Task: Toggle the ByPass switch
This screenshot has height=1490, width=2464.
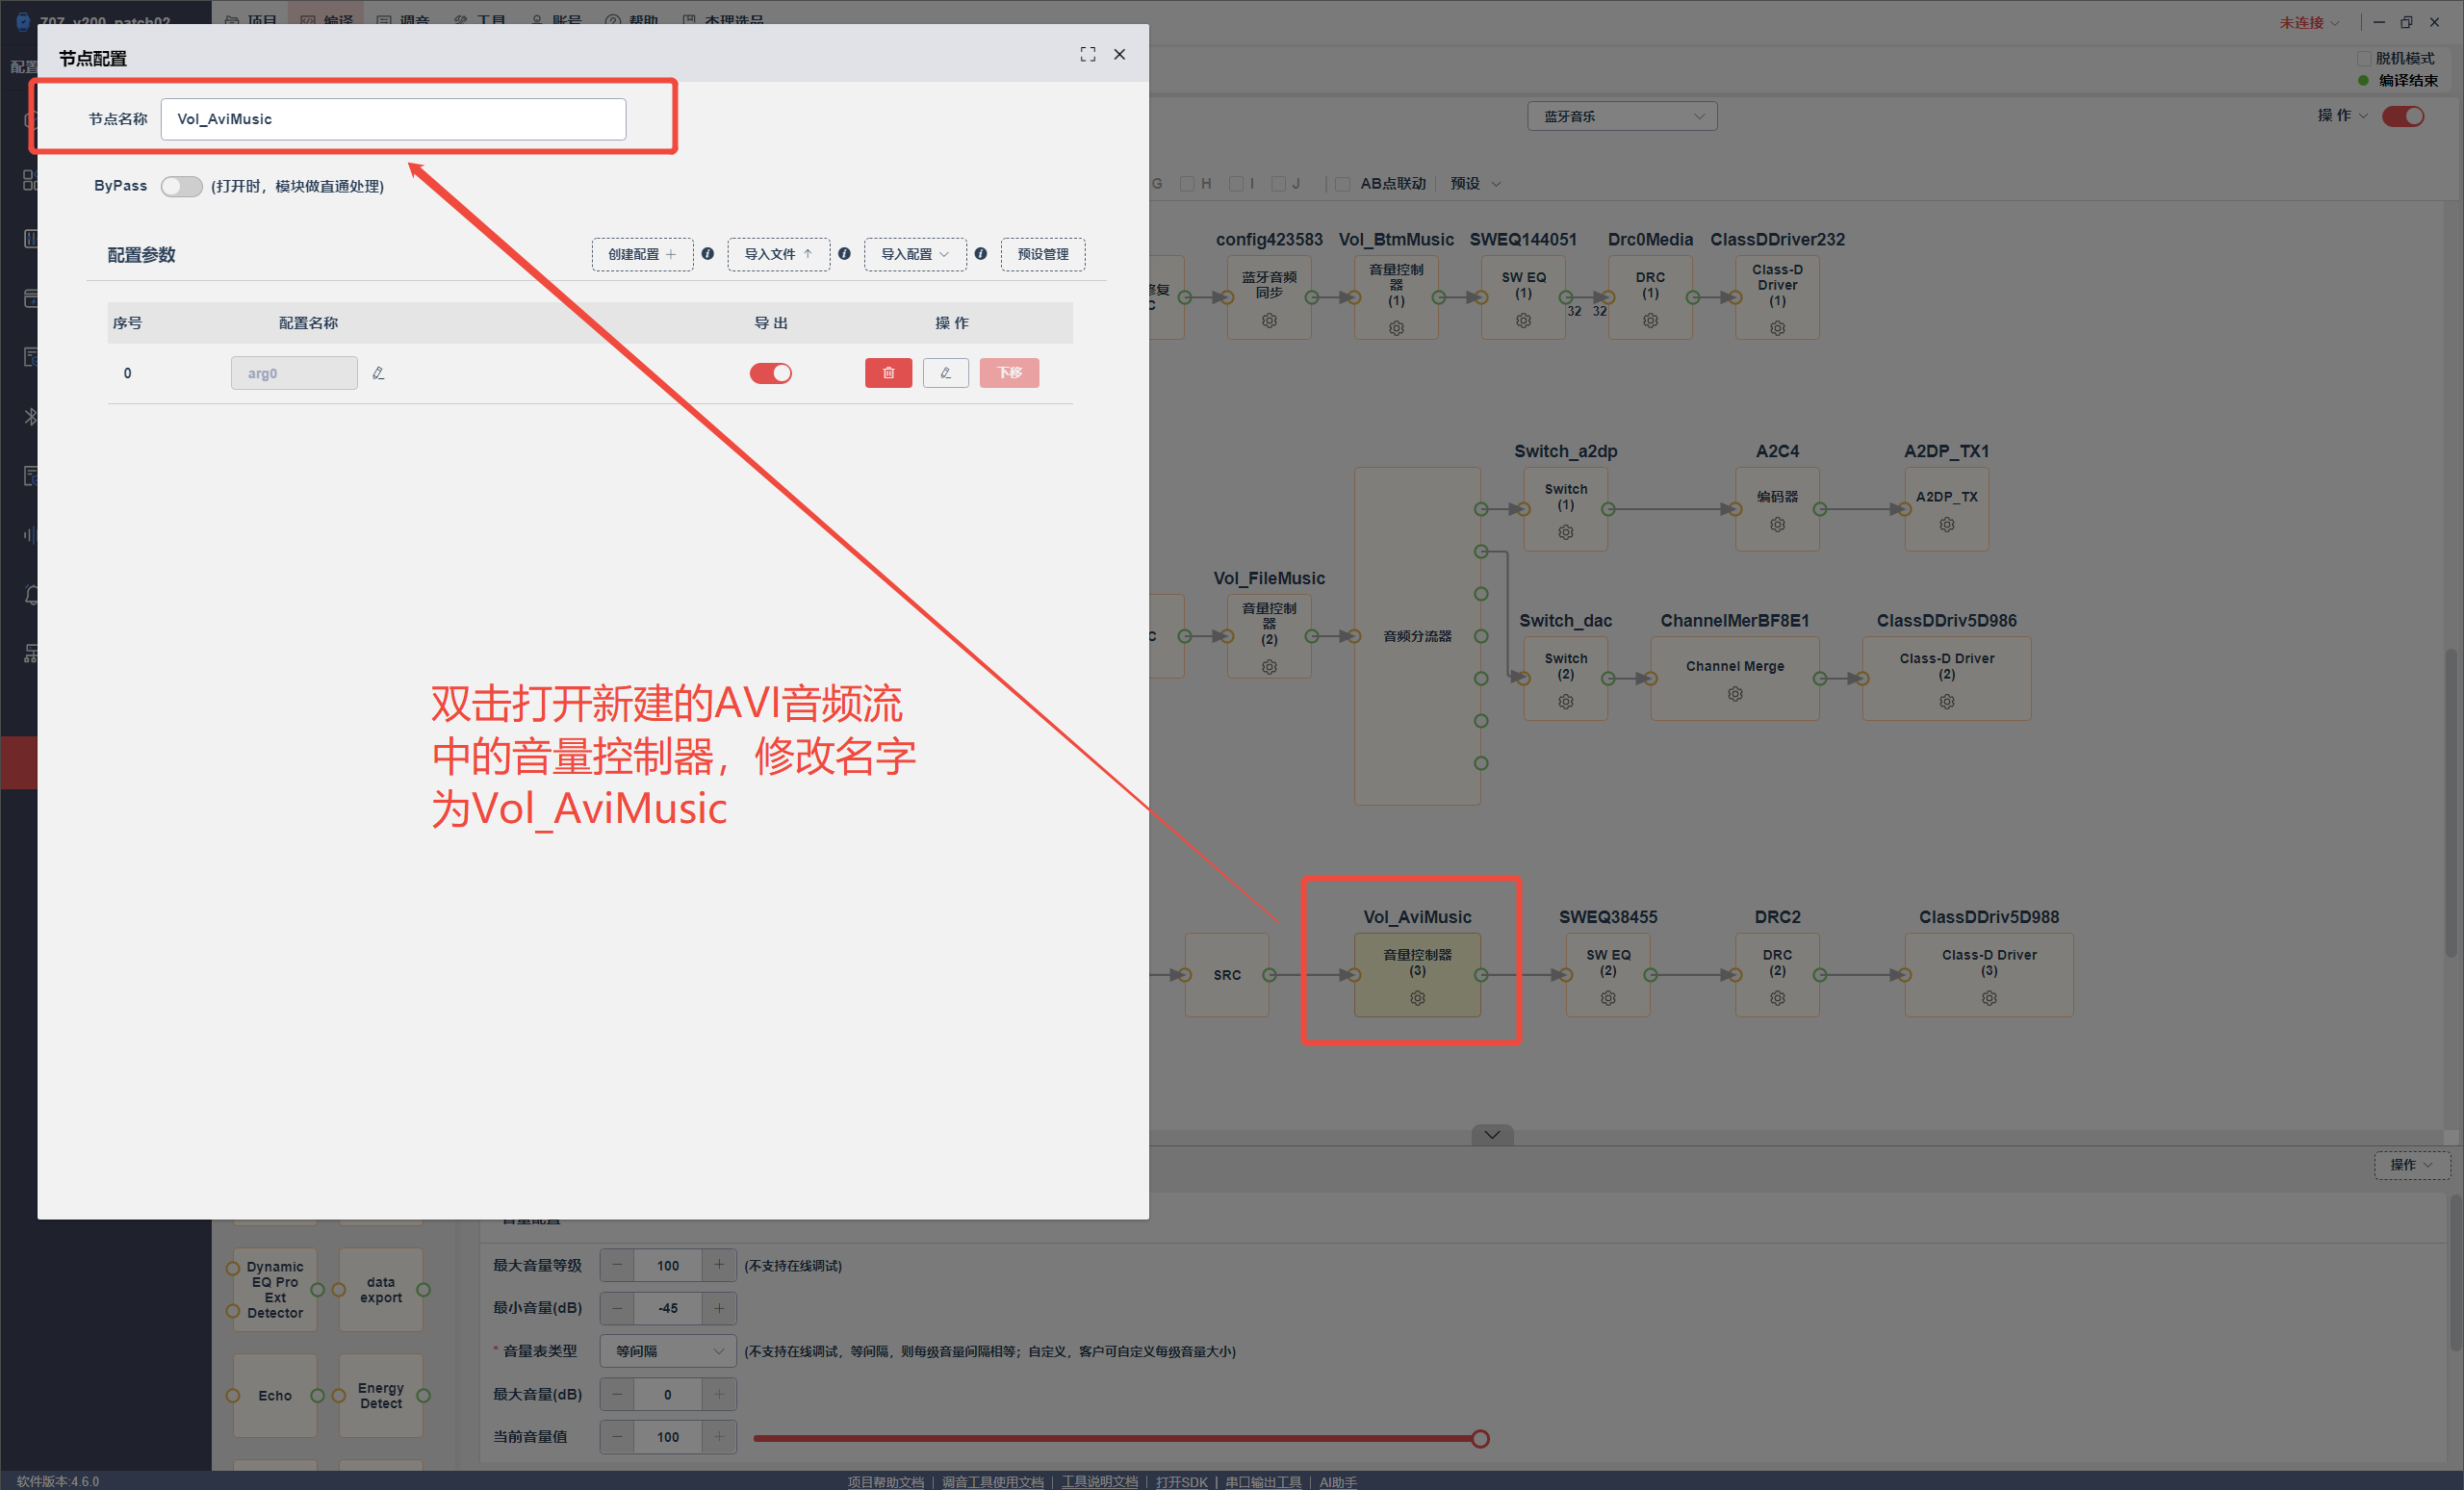Action: [182, 186]
